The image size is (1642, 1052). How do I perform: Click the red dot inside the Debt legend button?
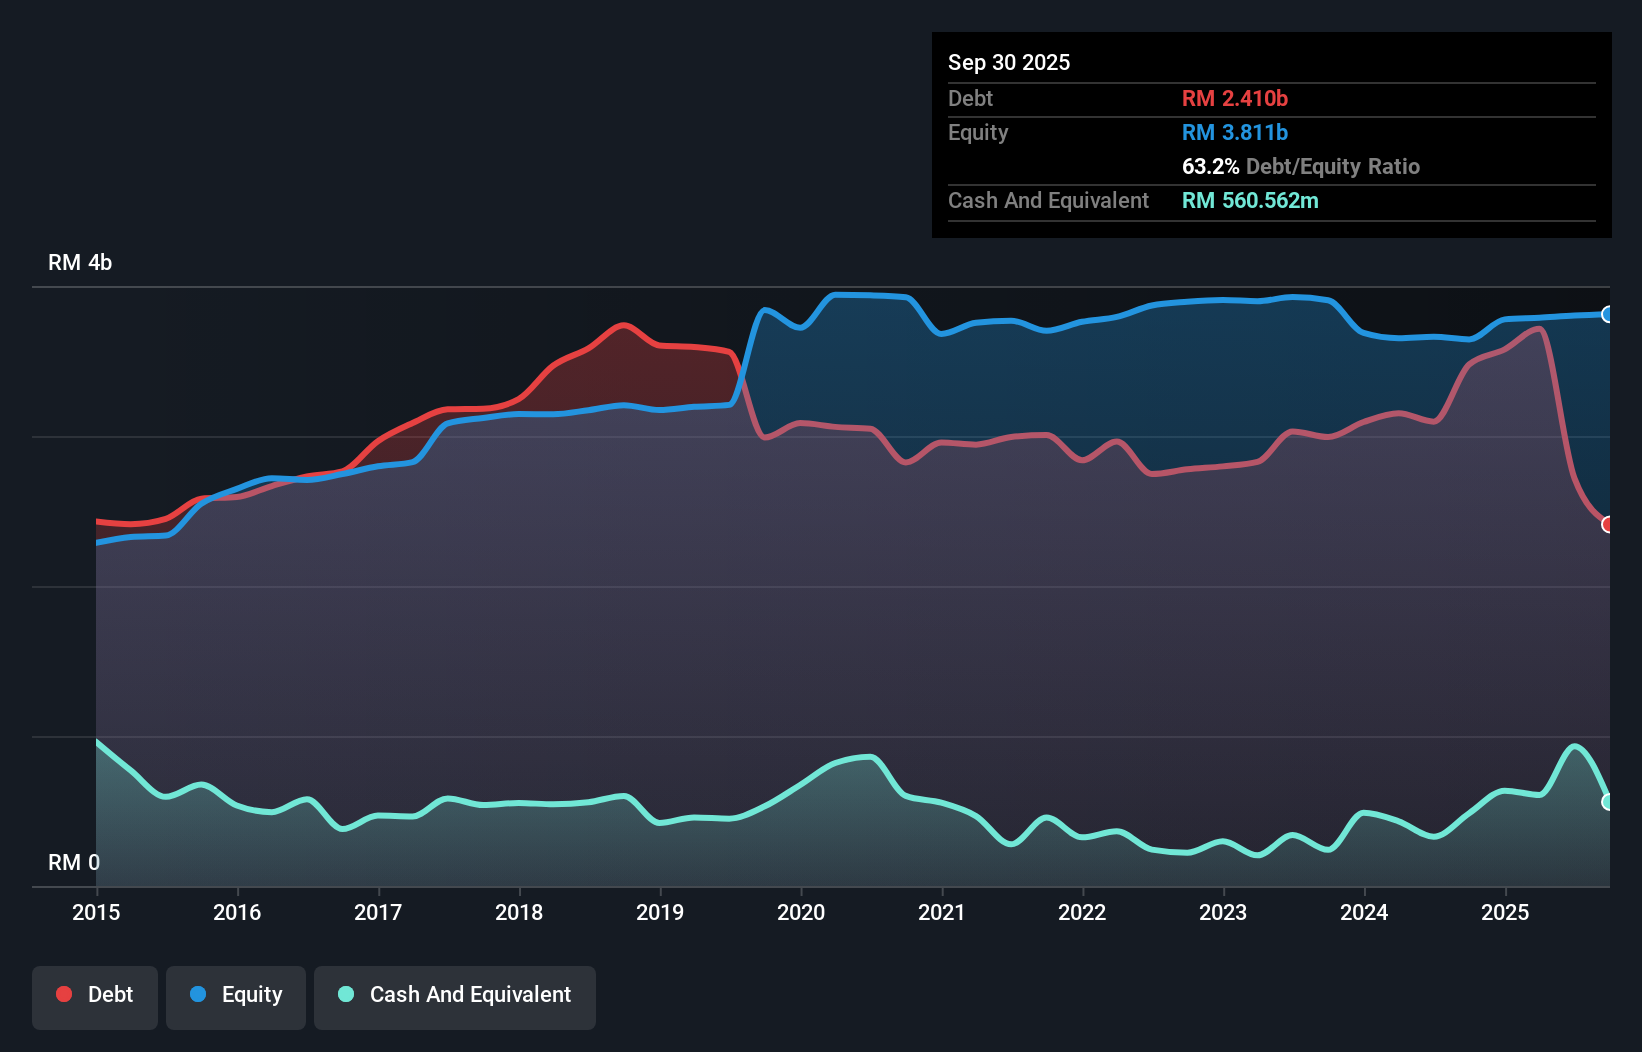[63, 994]
